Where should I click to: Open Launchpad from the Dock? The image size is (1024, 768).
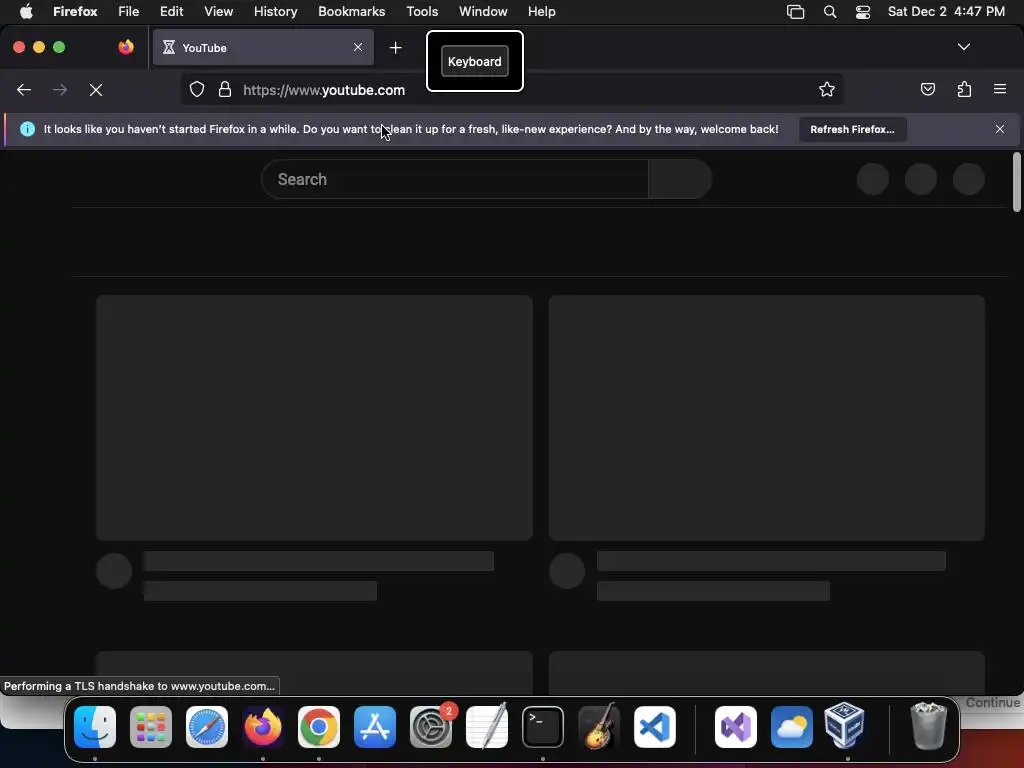(151, 727)
